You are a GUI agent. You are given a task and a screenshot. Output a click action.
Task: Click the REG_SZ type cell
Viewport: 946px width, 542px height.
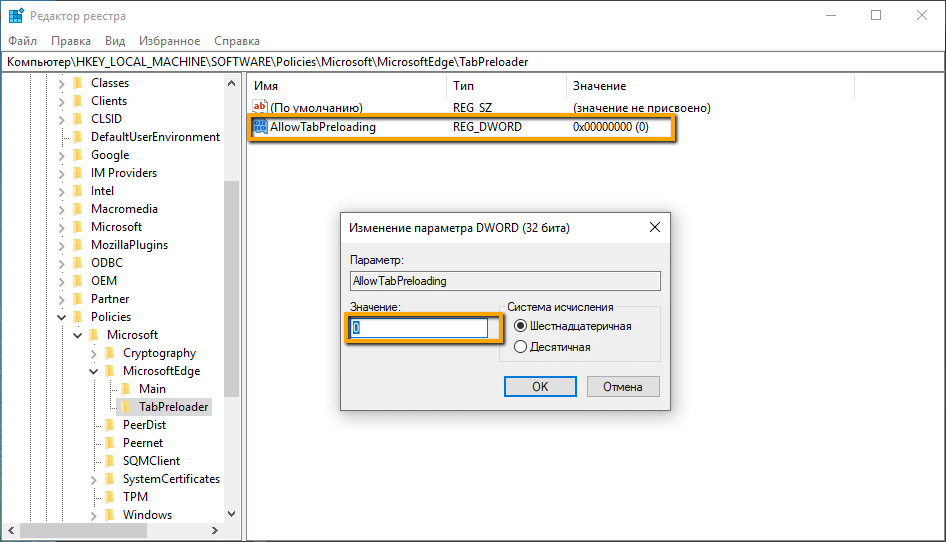[x=472, y=107]
